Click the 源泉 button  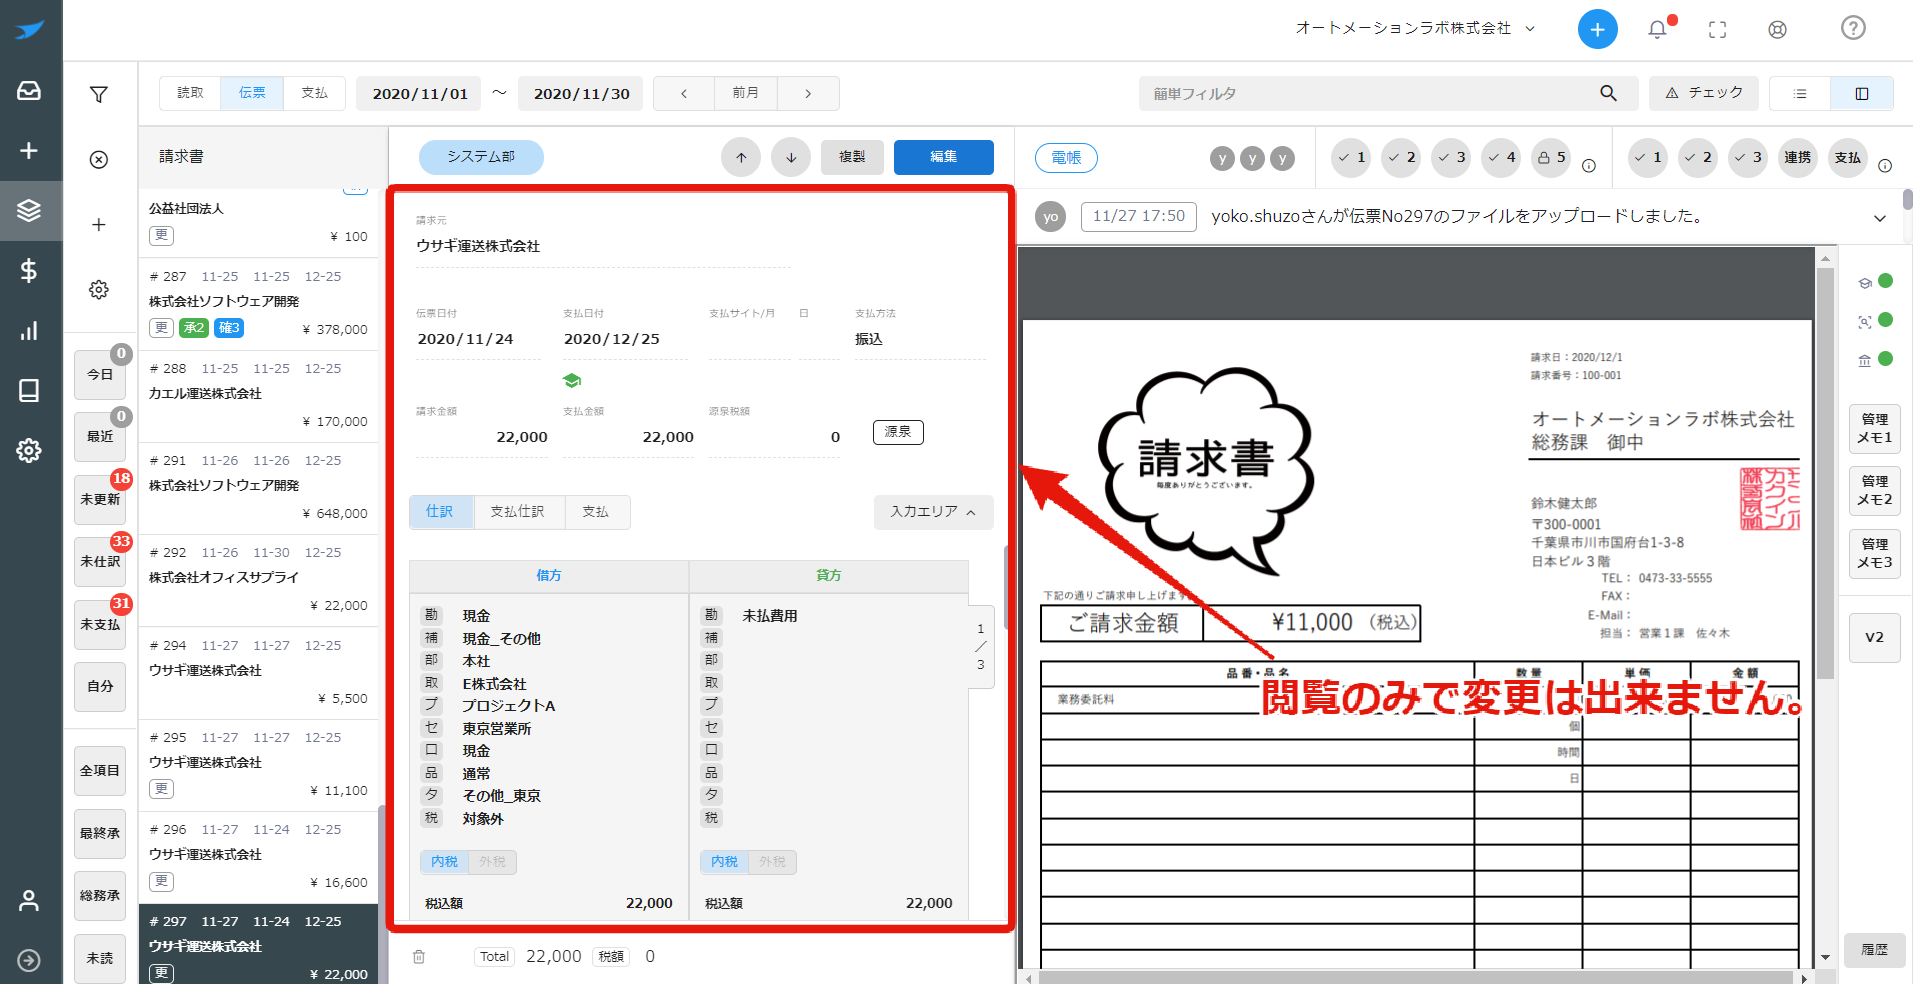click(898, 432)
